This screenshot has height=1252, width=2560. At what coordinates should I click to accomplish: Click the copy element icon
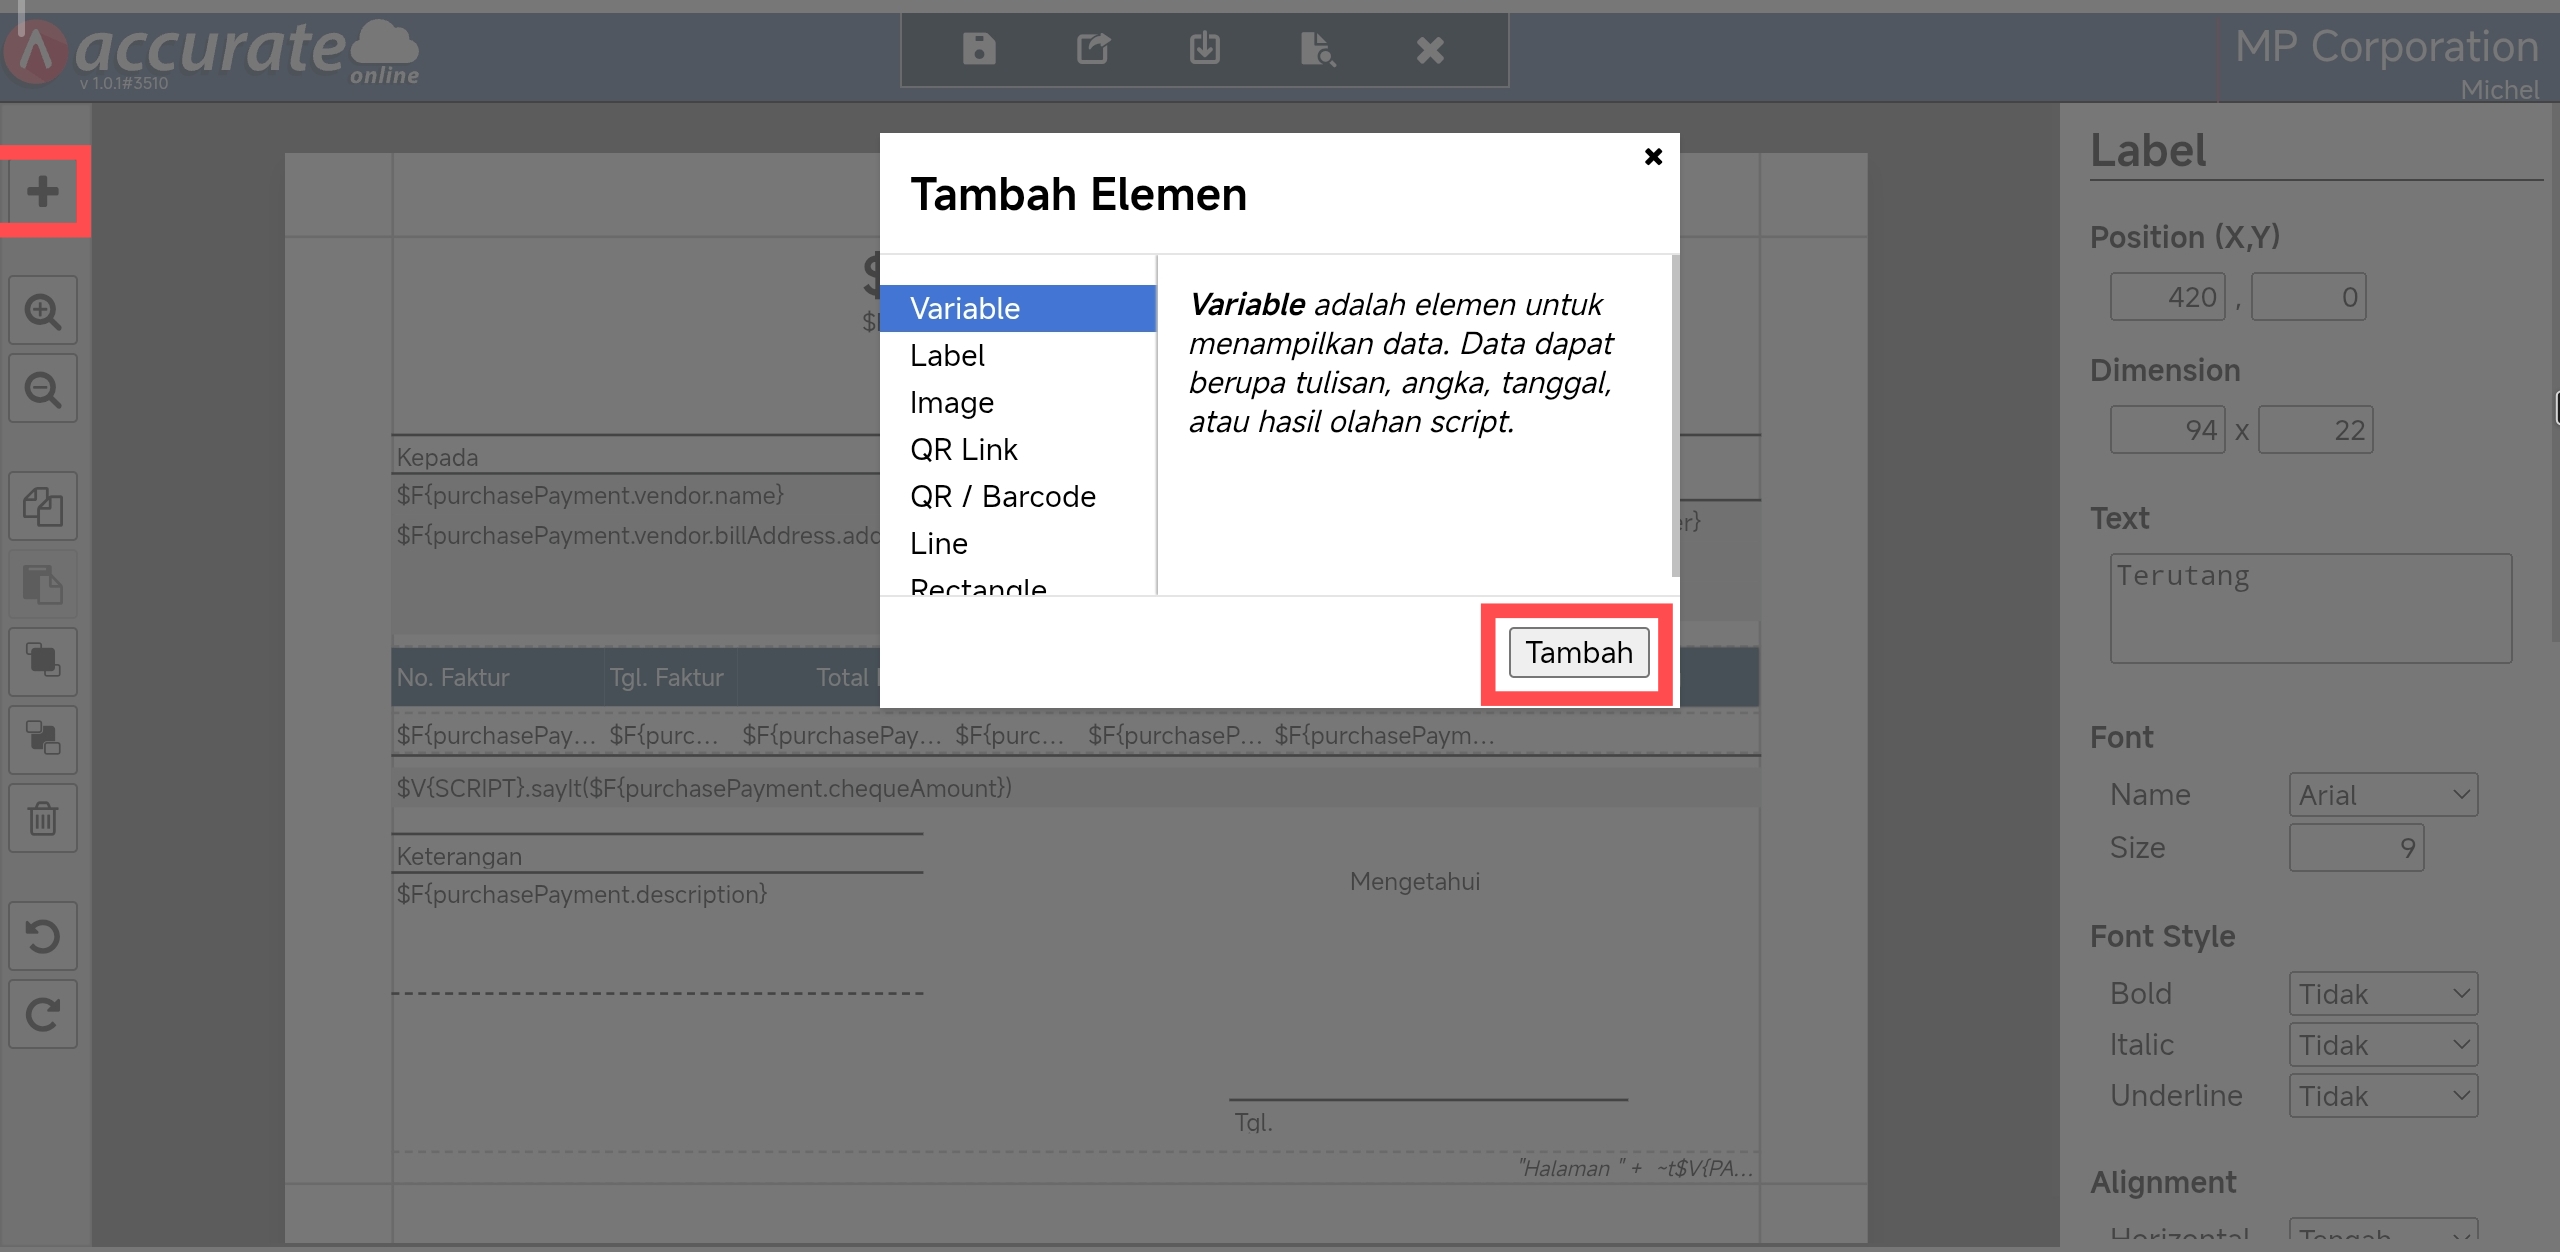point(42,506)
